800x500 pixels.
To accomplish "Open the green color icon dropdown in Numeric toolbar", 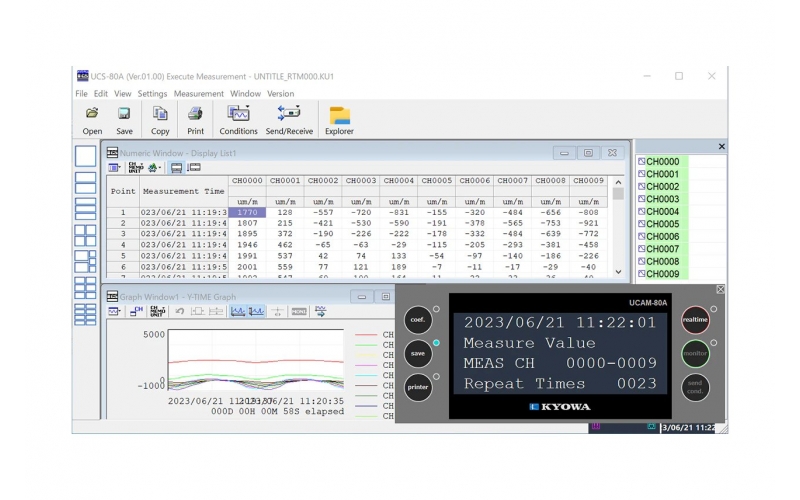I will click(x=154, y=168).
